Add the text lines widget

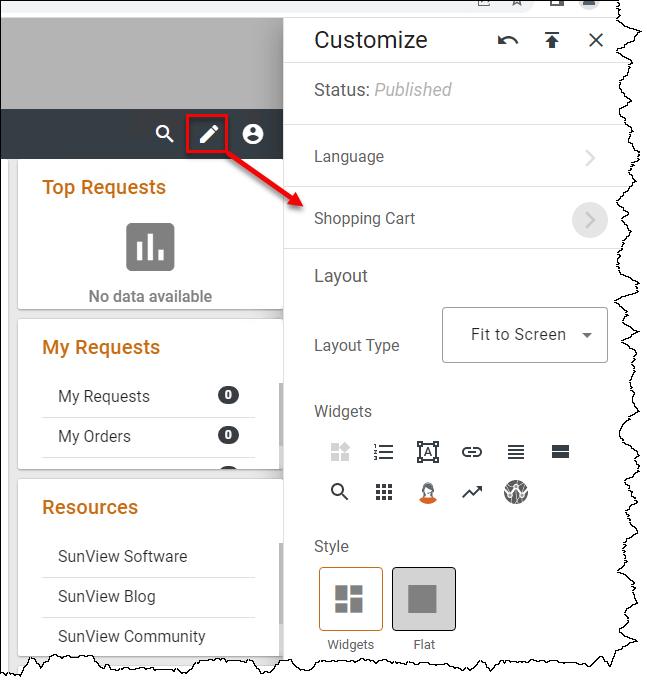point(516,452)
